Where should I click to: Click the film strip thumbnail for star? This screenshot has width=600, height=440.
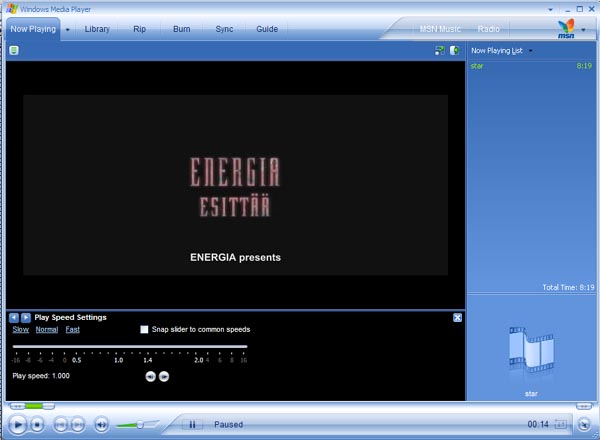point(531,350)
